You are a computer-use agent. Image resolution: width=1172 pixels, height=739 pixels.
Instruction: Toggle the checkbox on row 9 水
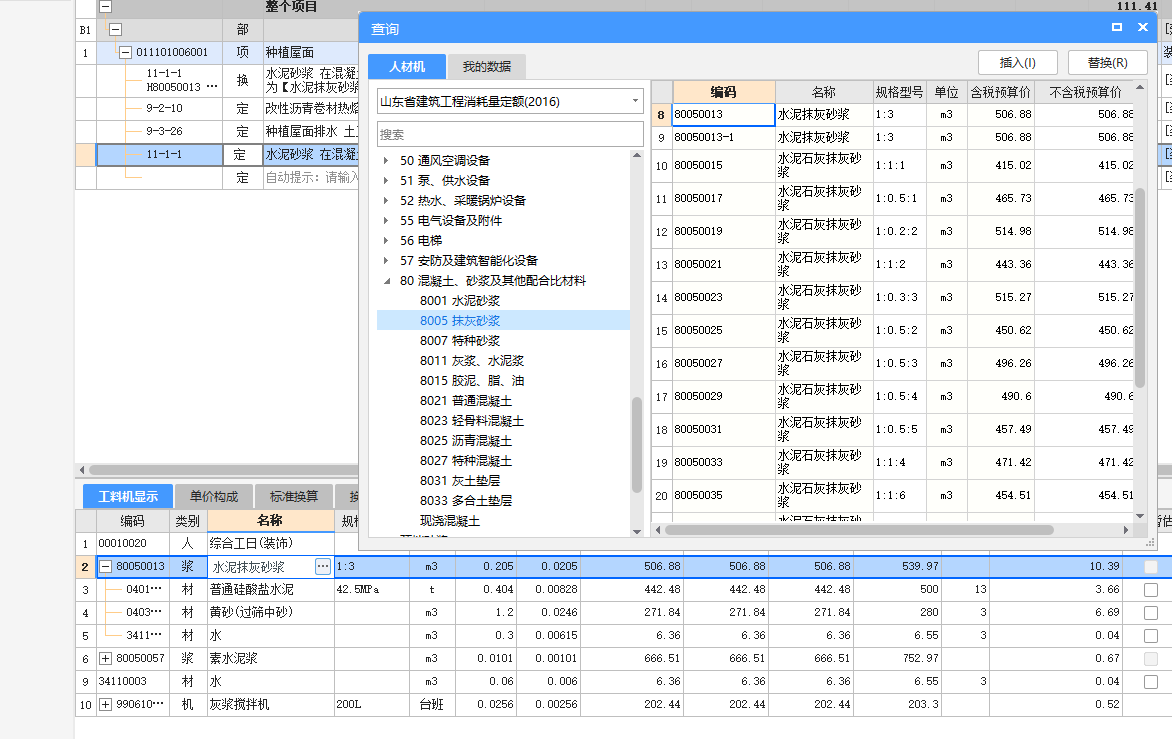(1151, 682)
